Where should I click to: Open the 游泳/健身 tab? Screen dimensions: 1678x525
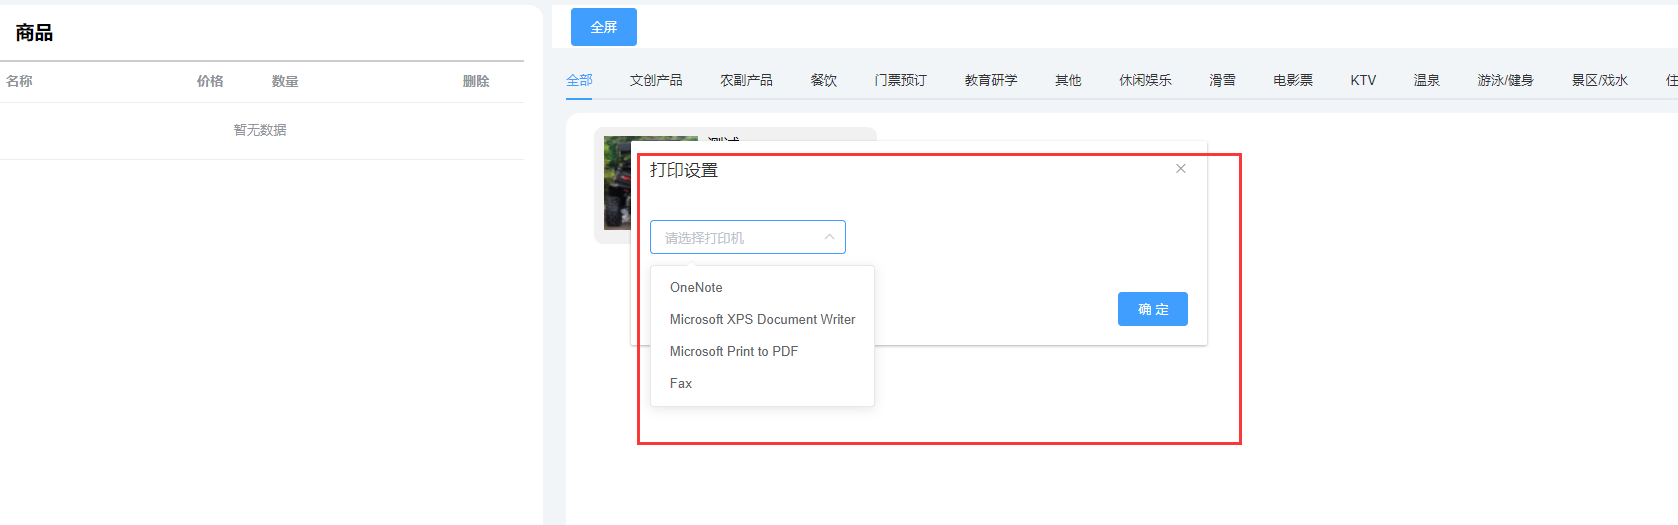click(1505, 80)
